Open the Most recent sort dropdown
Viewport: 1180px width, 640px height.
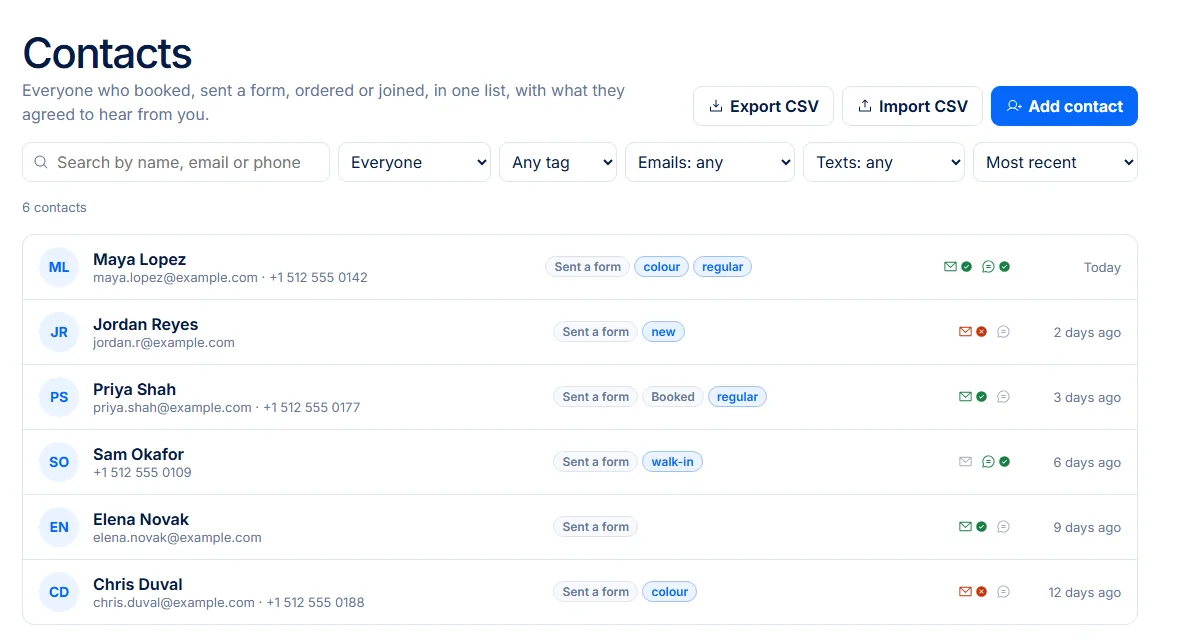pos(1055,162)
